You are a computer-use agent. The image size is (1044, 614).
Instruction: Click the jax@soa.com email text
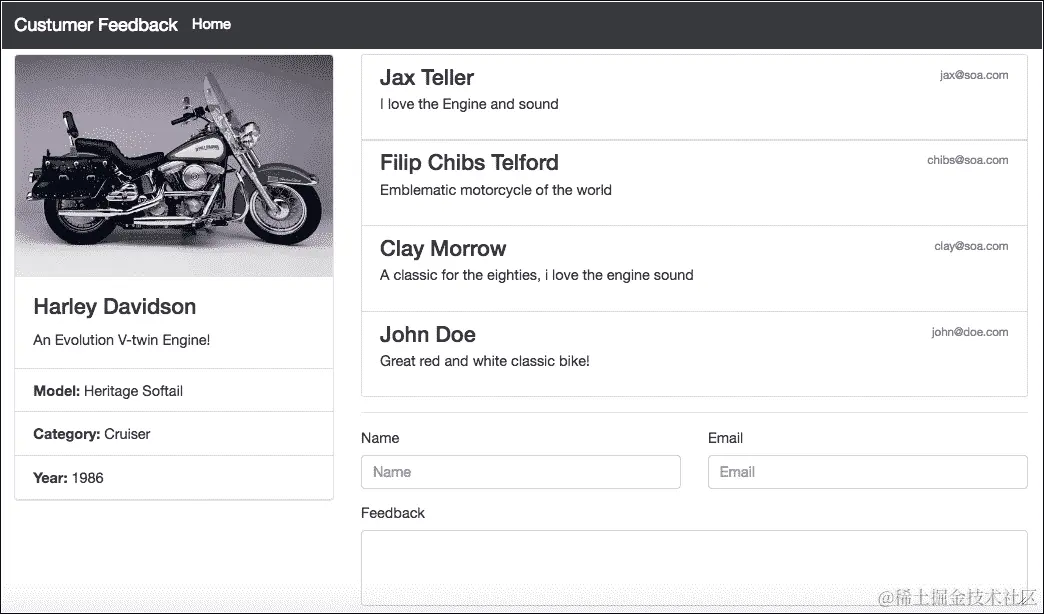click(974, 75)
